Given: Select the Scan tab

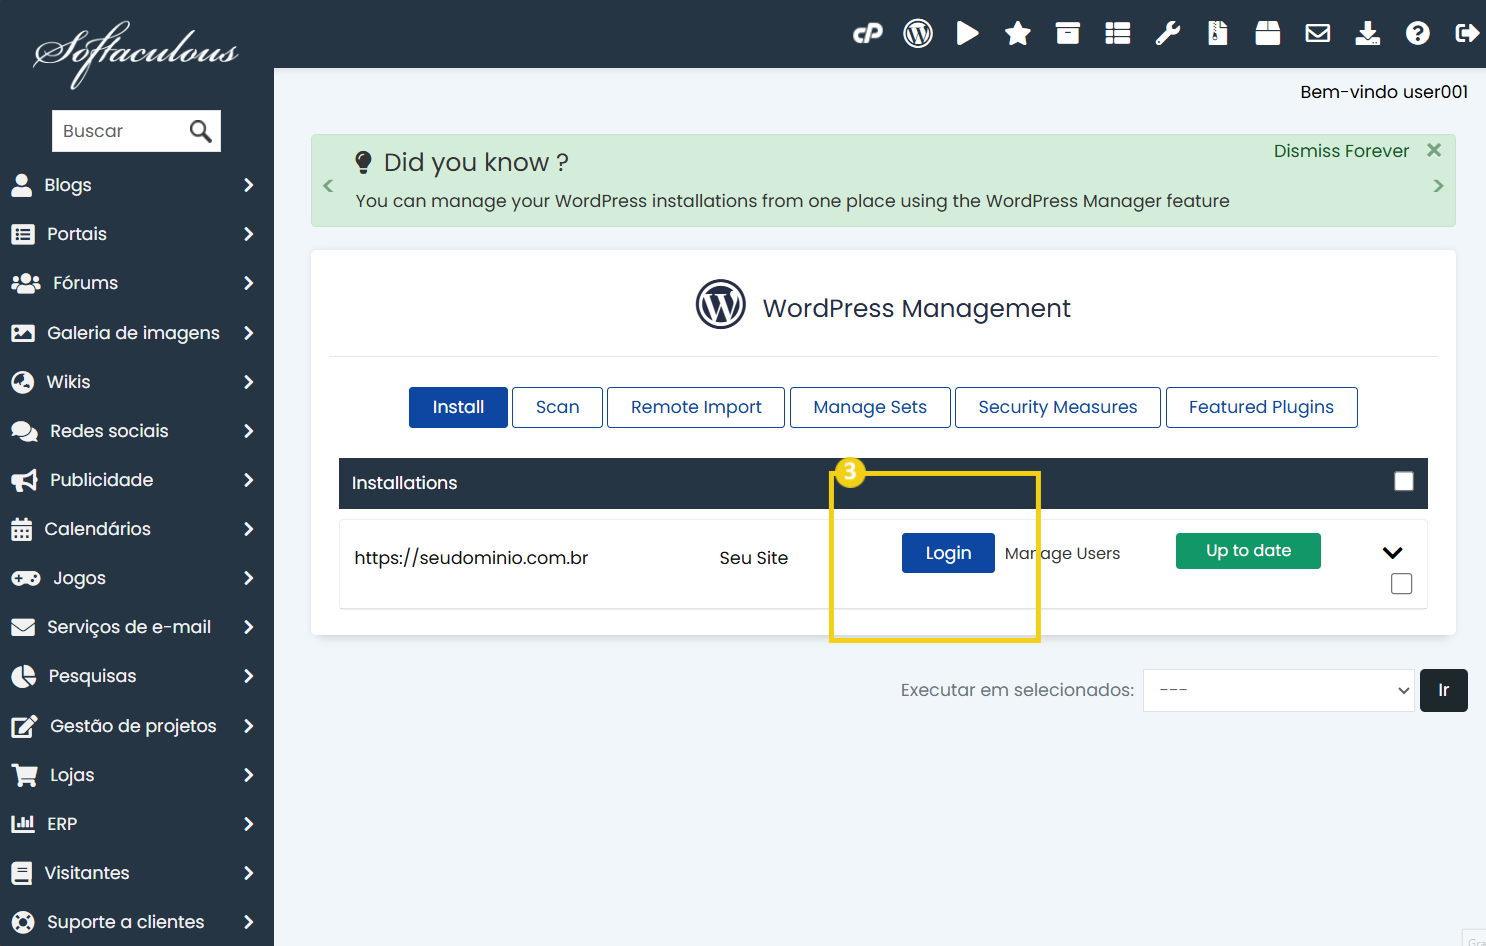Looking at the screenshot, I should pyautogui.click(x=557, y=407).
